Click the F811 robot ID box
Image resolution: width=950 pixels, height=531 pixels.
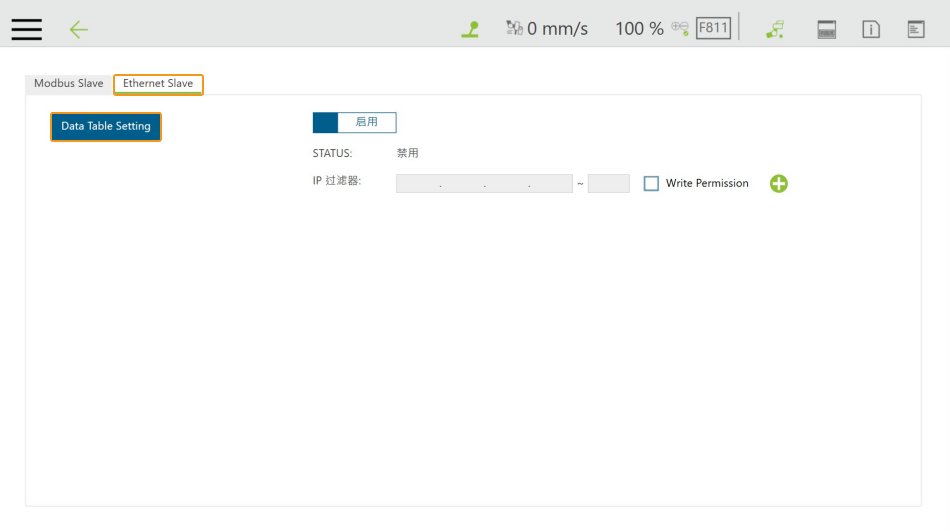point(713,28)
